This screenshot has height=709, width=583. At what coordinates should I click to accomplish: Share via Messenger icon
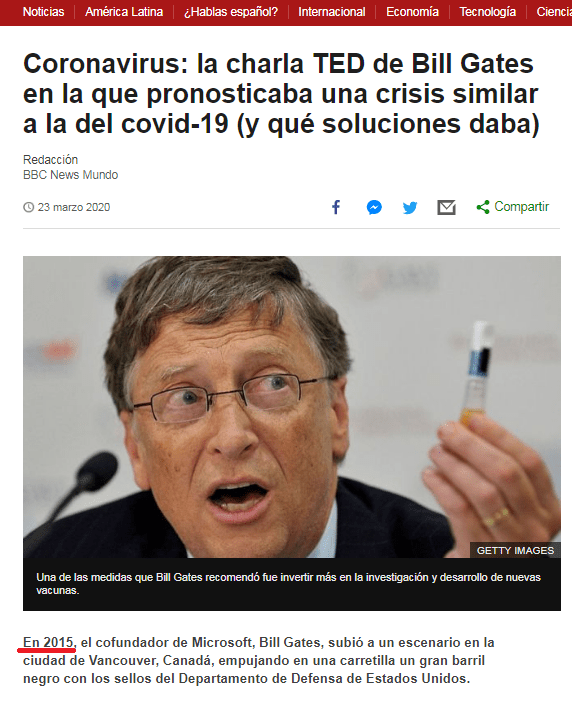pyautogui.click(x=374, y=207)
